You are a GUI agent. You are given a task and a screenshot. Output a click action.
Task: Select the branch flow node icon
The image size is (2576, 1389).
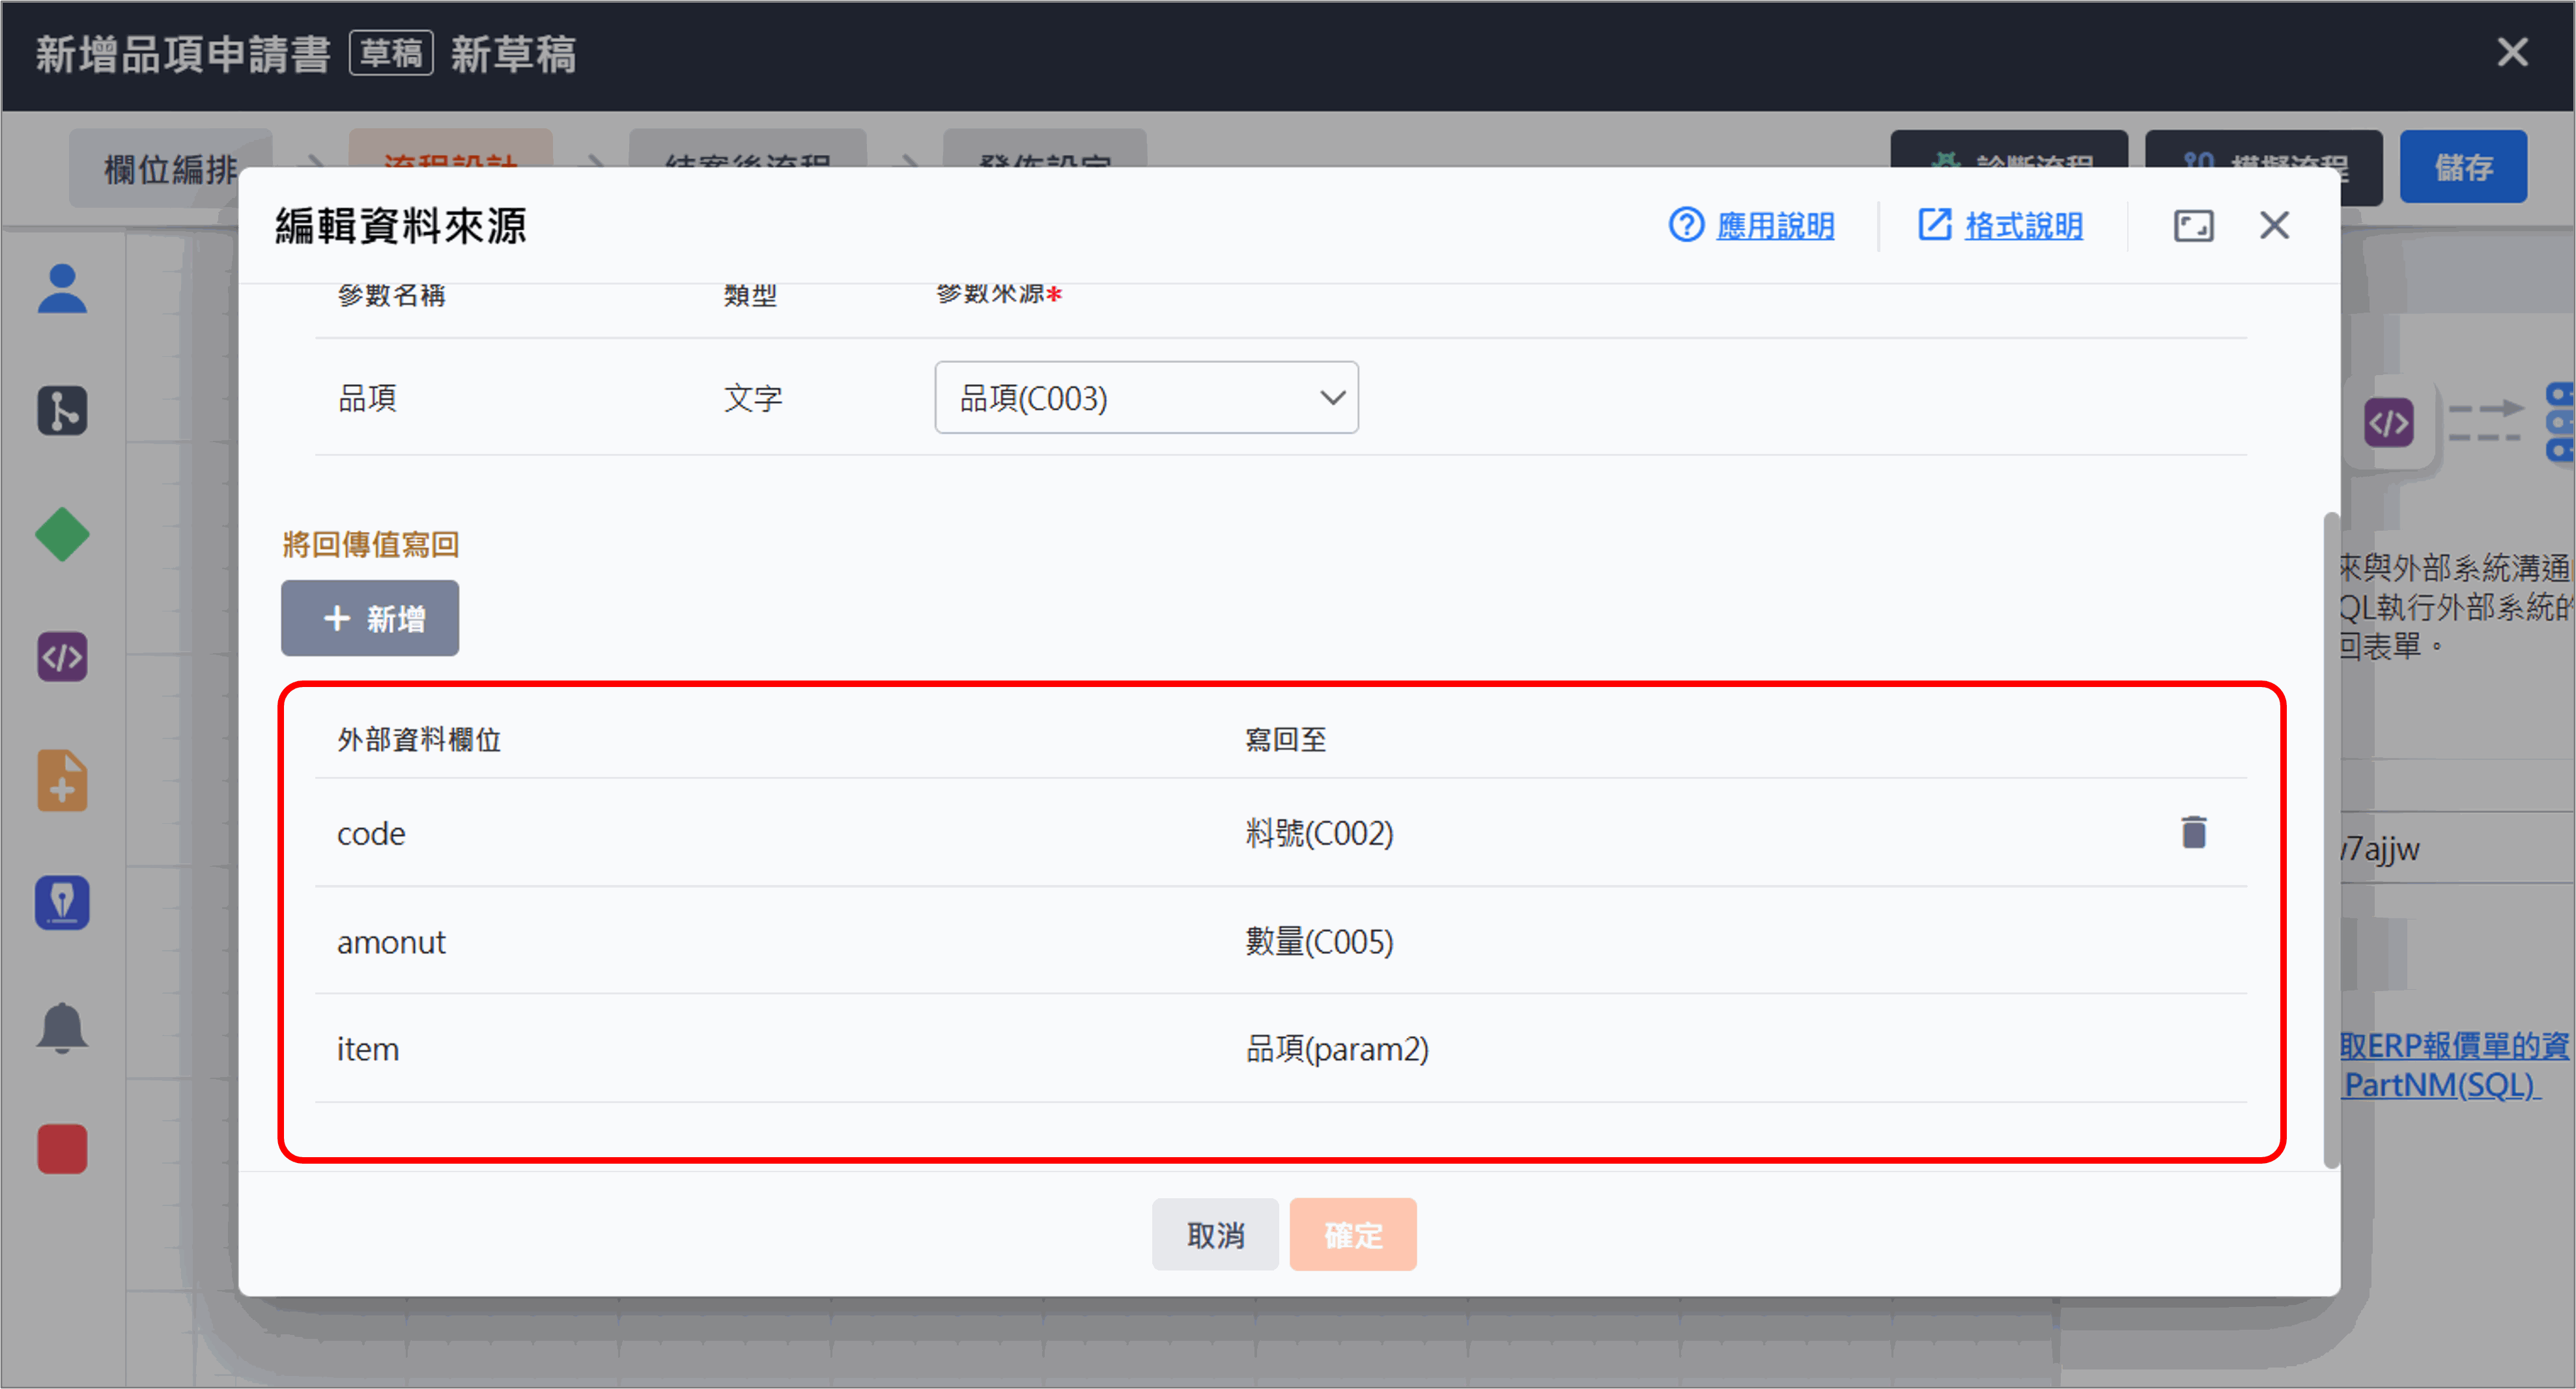(x=62, y=411)
